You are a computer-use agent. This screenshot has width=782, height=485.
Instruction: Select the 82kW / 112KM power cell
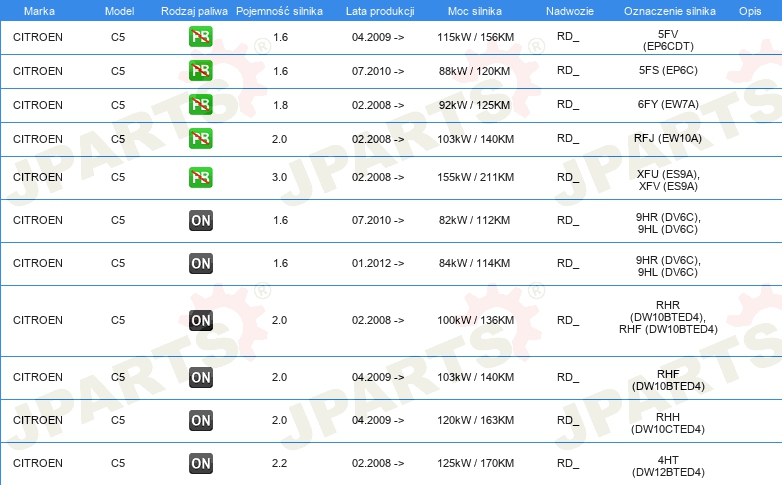coord(474,220)
